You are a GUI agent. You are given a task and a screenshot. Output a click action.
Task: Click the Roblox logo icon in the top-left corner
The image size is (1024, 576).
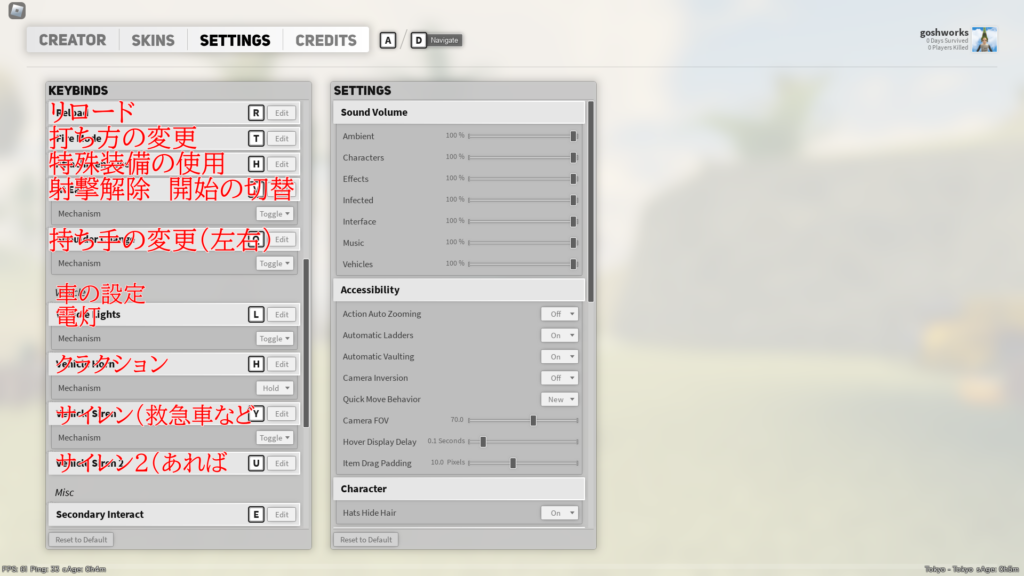[13, 11]
